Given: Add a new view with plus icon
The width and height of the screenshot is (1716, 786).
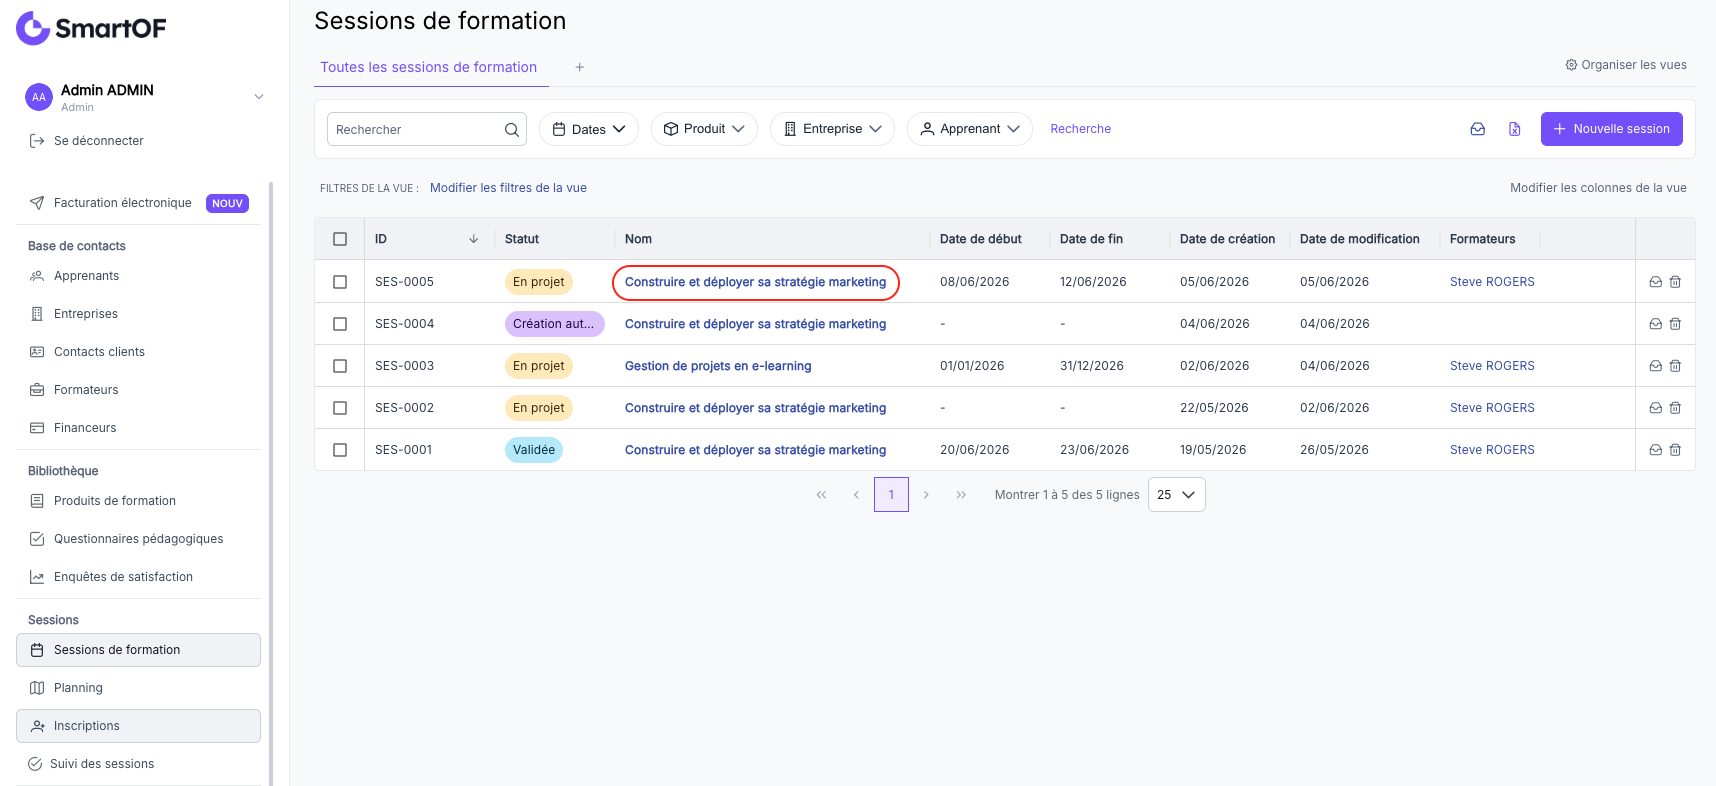Looking at the screenshot, I should (x=579, y=67).
